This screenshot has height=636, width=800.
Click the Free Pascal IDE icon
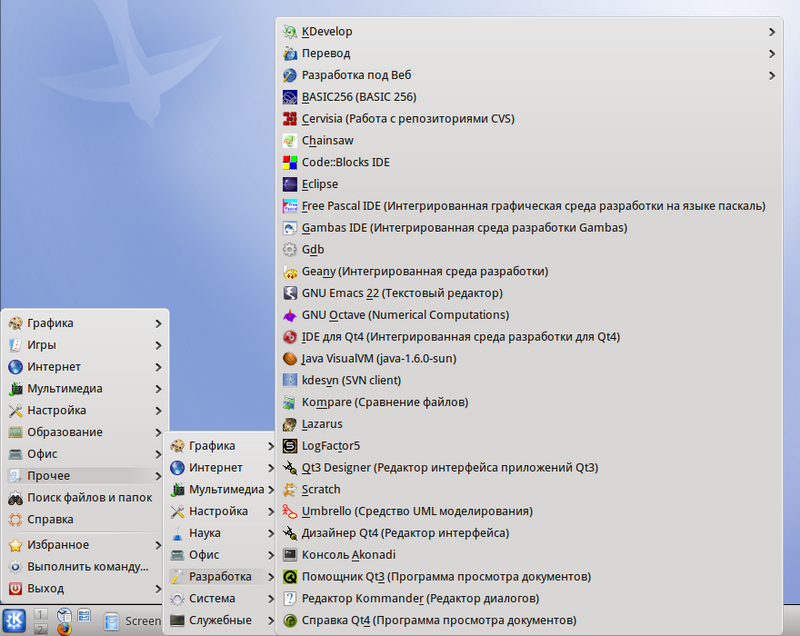290,206
